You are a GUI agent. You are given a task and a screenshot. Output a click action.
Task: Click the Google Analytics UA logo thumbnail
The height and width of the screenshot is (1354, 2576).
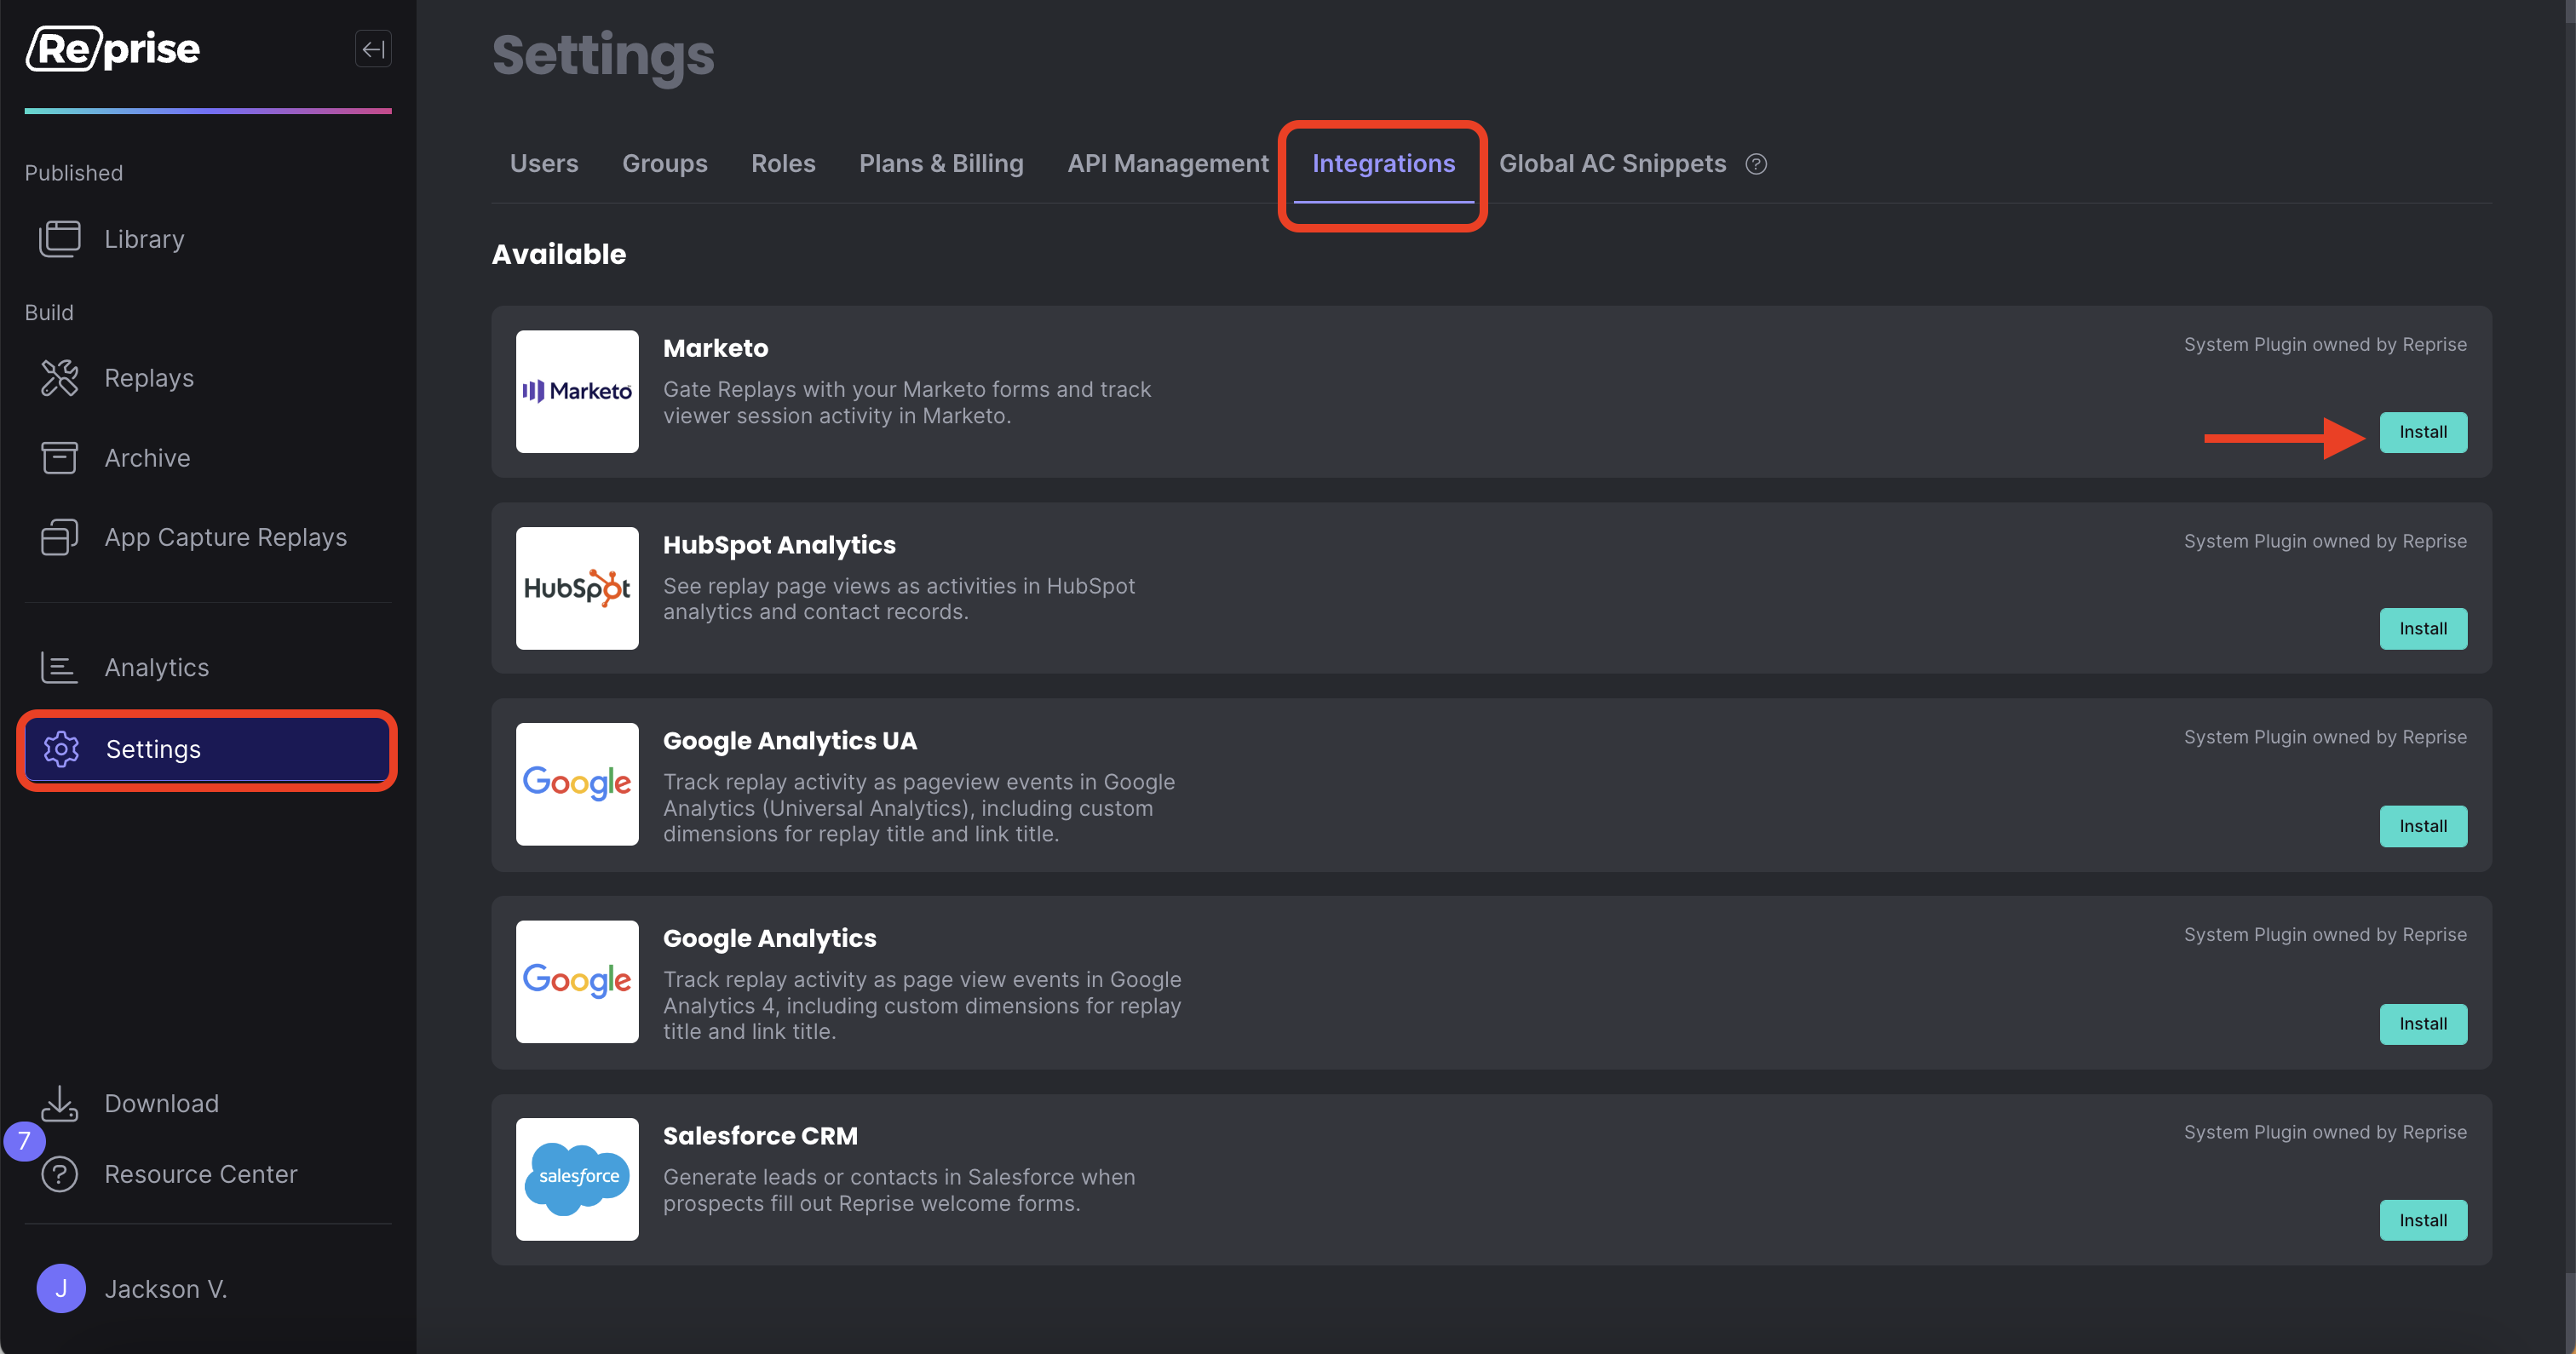577,784
